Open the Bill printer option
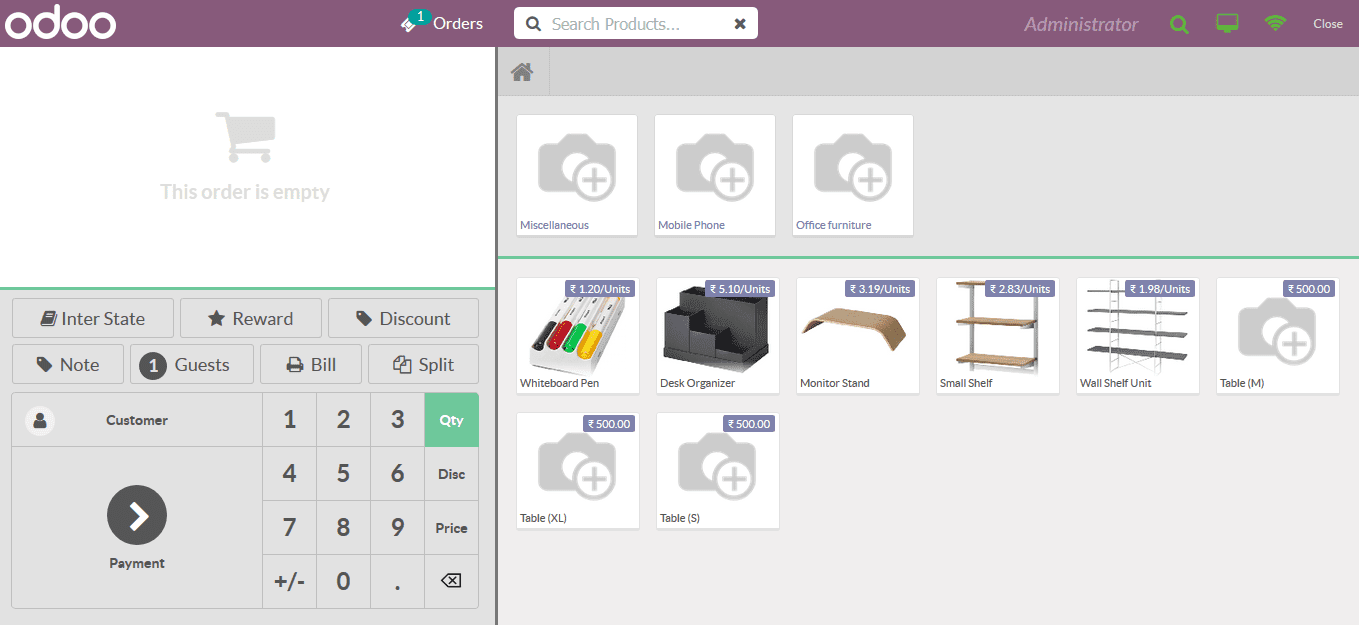1359x625 pixels. click(310, 364)
